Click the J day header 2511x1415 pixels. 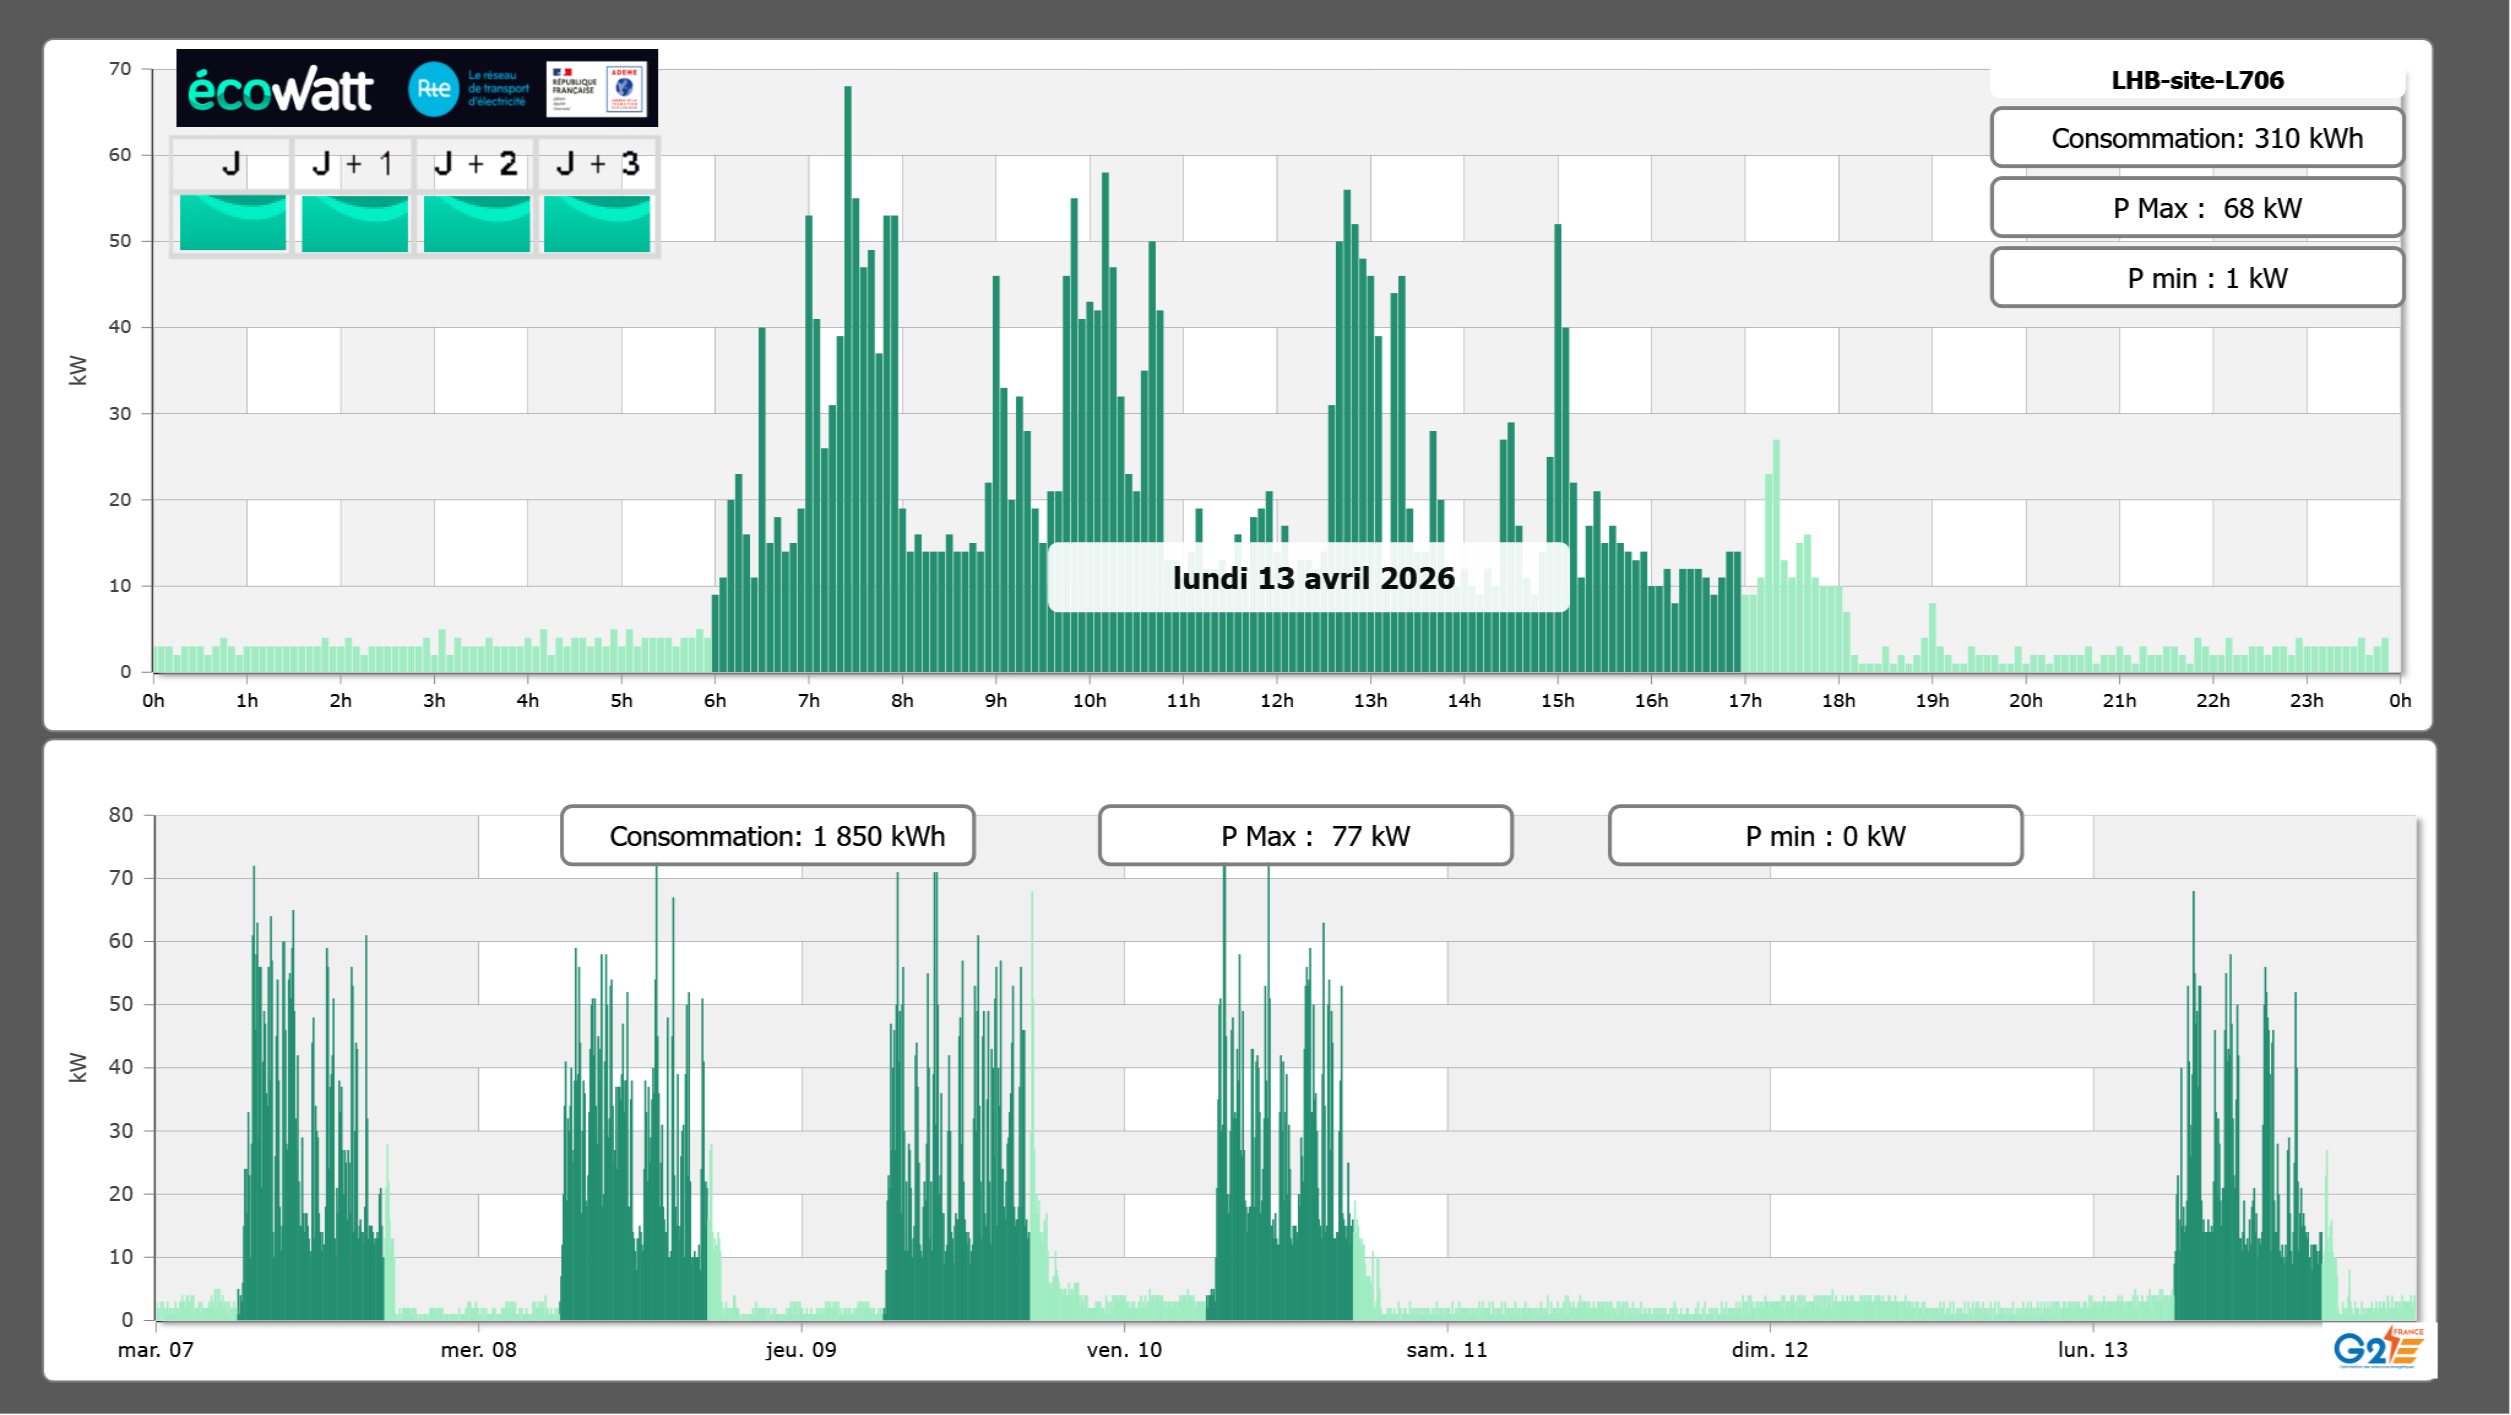(231, 164)
